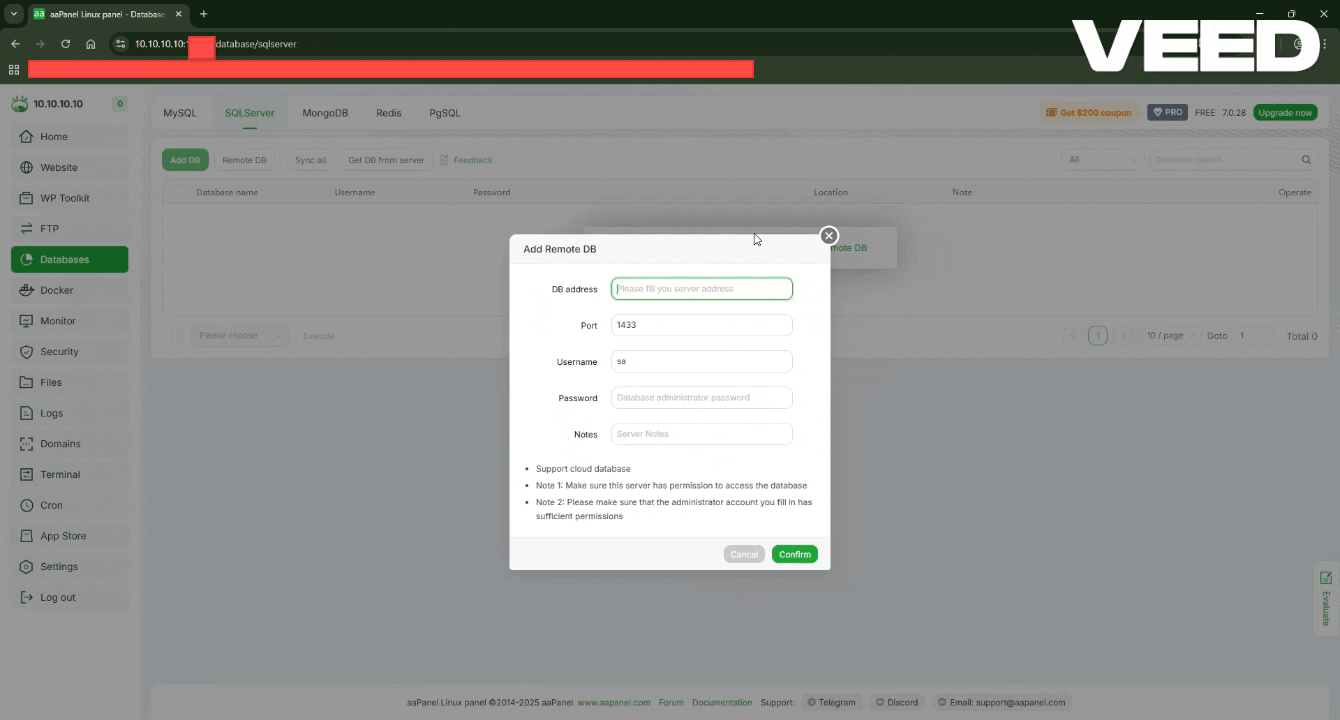Close the Add Remote DB dialog
Screen dimensions: 1340x720
tap(828, 235)
